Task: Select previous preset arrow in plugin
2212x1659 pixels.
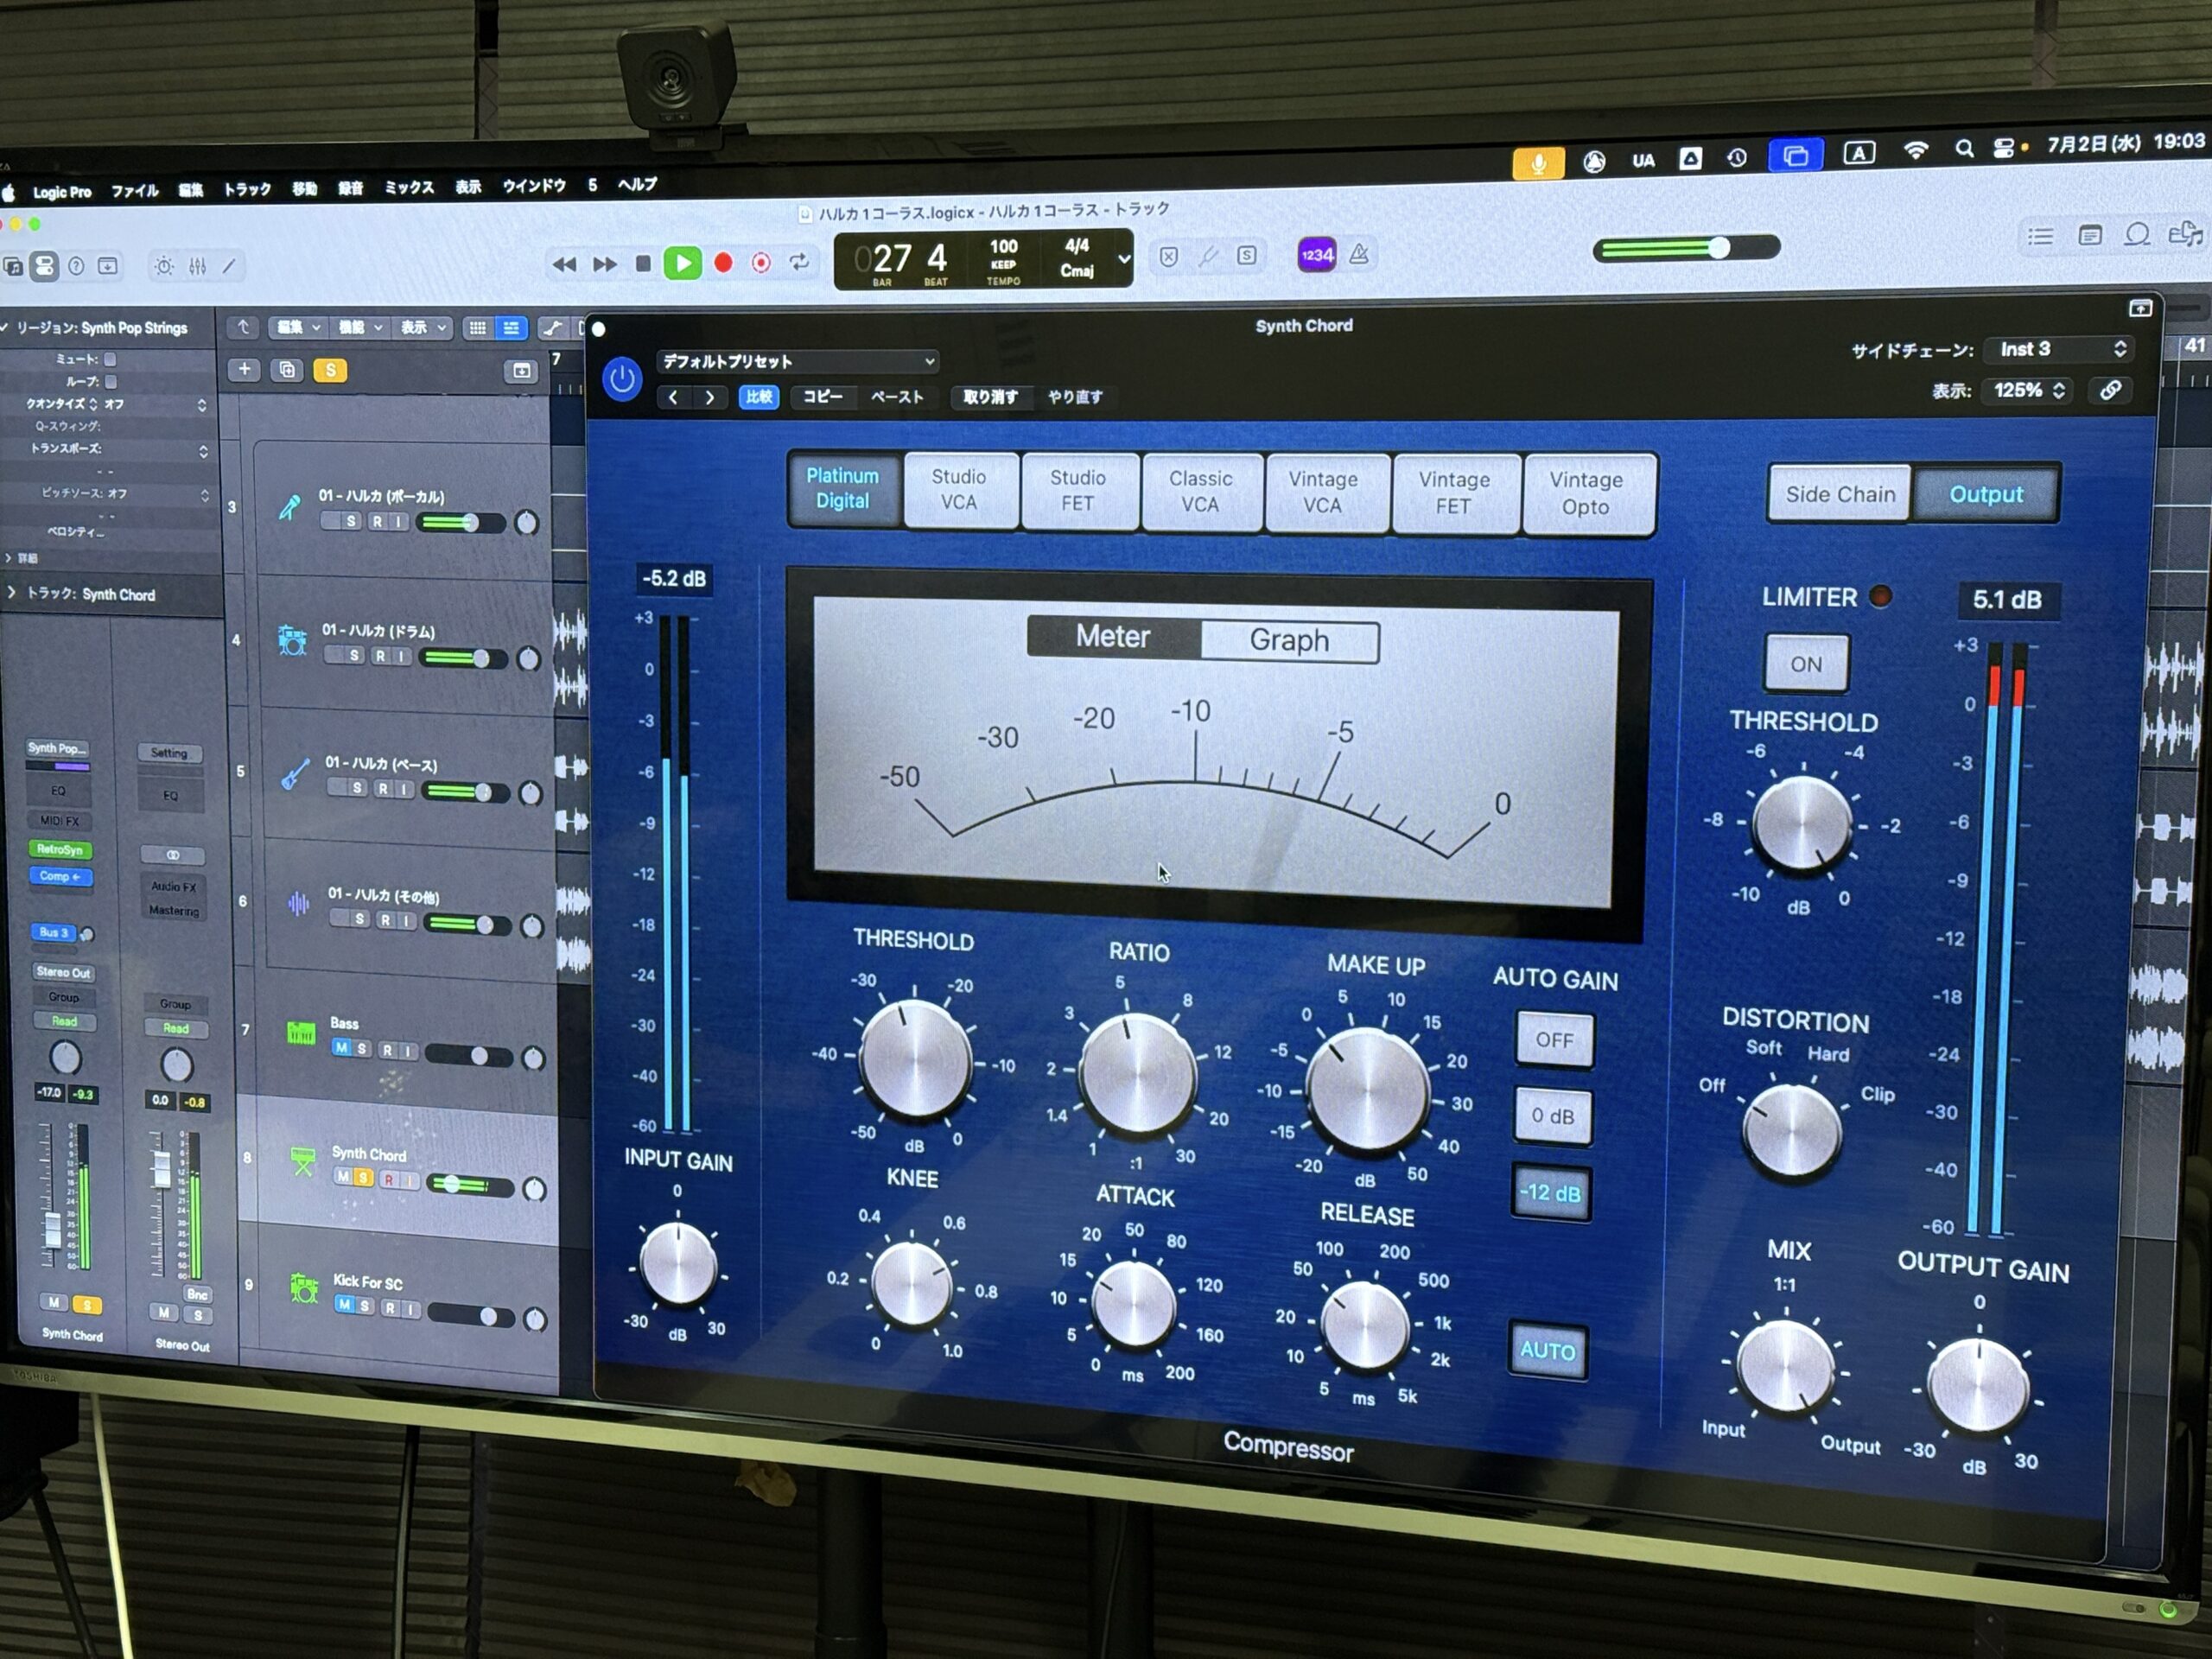Action: tap(674, 397)
